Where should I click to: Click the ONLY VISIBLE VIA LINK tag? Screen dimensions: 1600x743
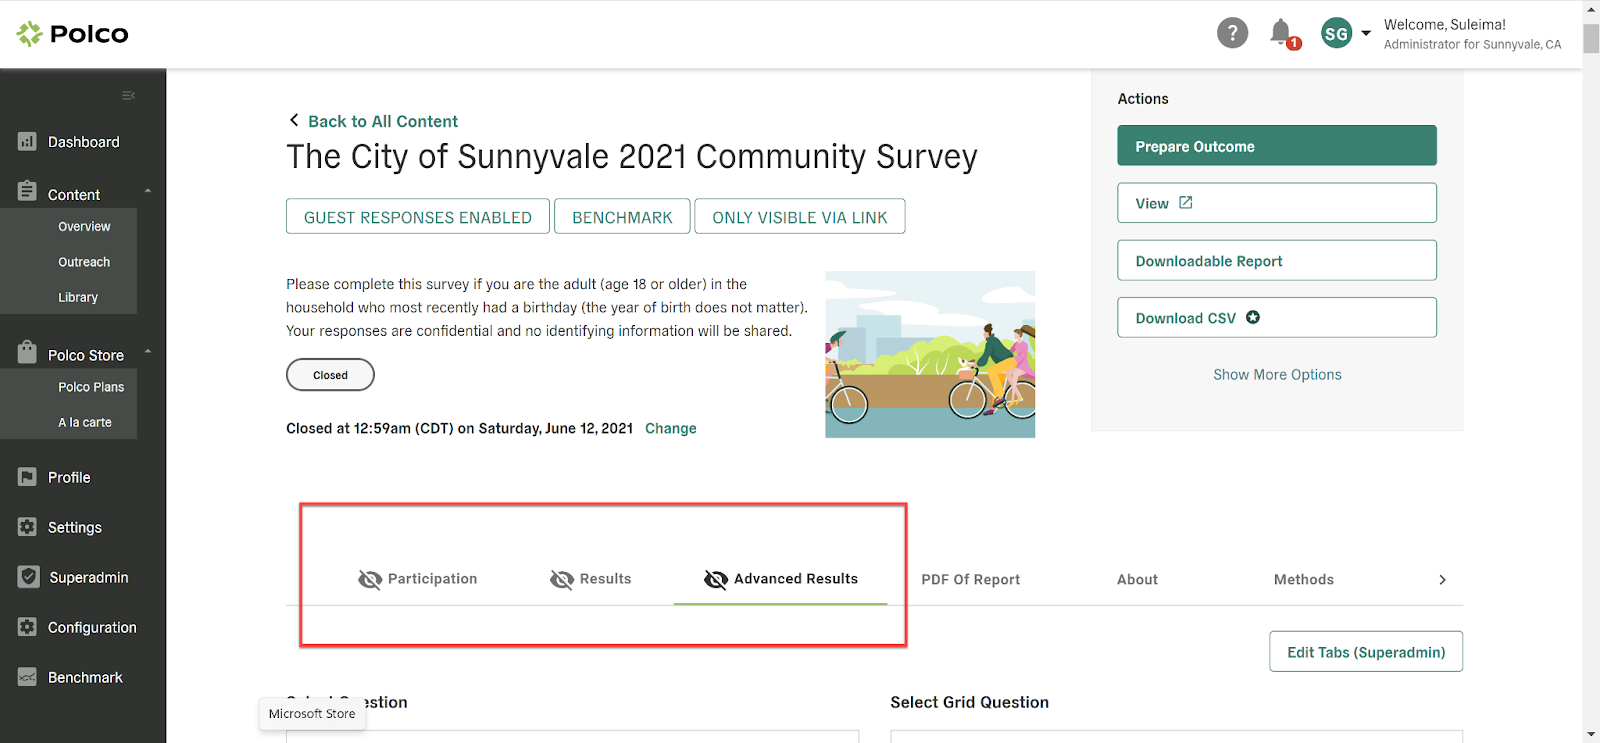800,217
